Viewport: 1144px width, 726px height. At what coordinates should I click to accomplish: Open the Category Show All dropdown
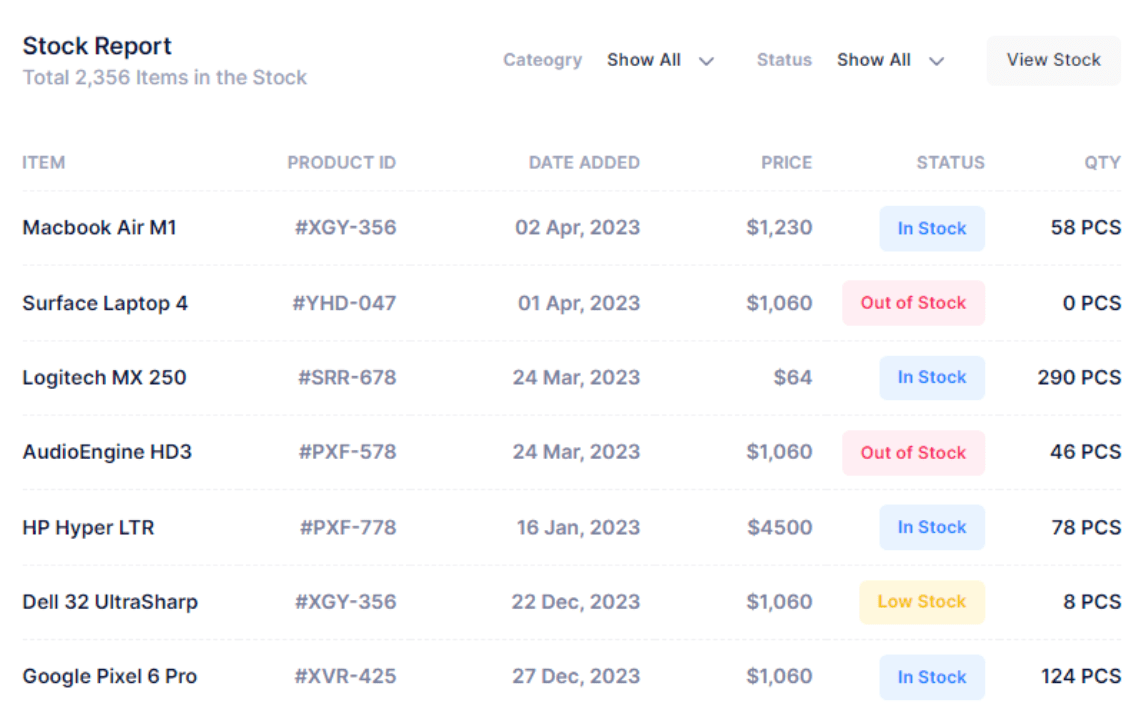(x=660, y=61)
